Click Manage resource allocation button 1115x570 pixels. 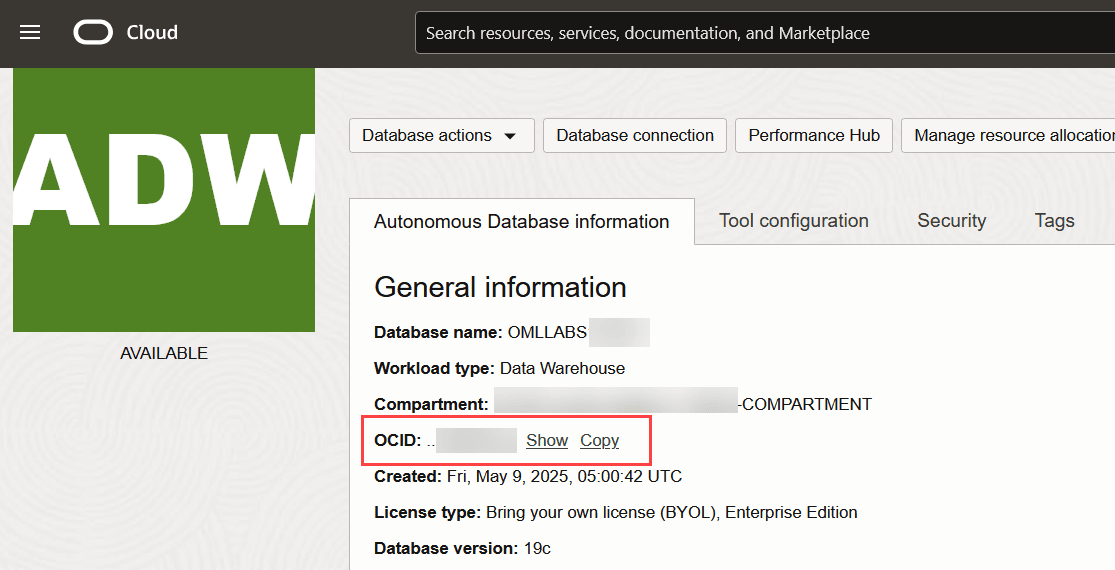click(x=1008, y=136)
